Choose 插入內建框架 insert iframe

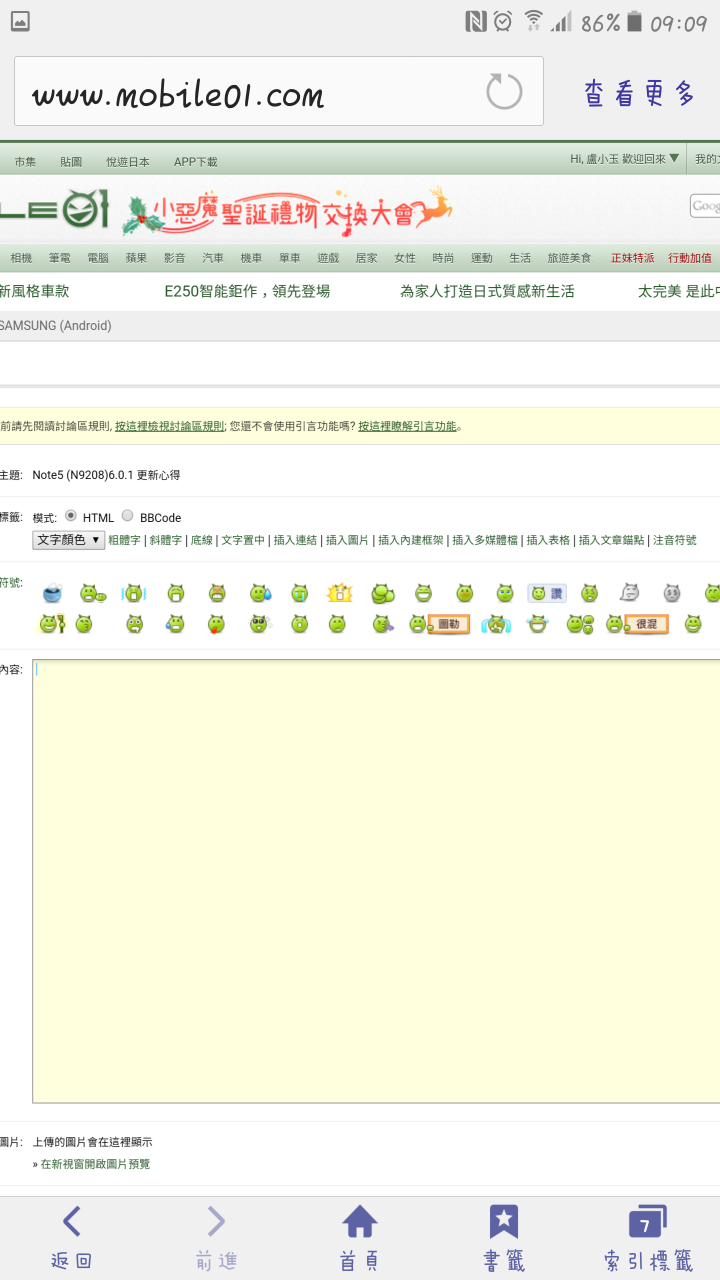[x=410, y=540]
